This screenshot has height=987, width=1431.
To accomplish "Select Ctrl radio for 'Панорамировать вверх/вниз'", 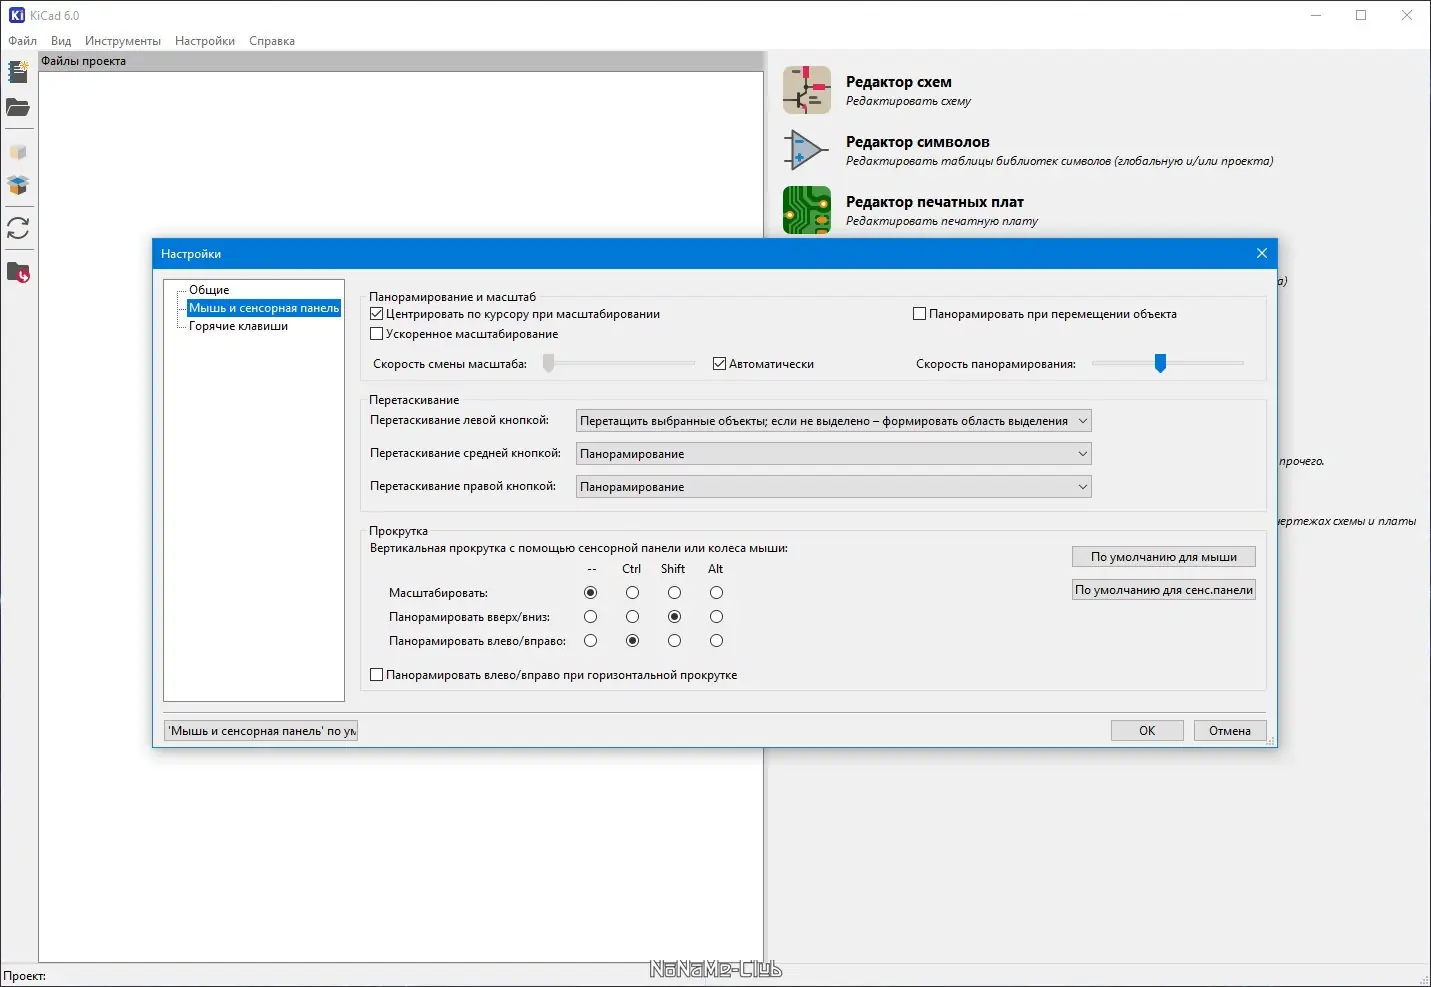I will tap(632, 617).
